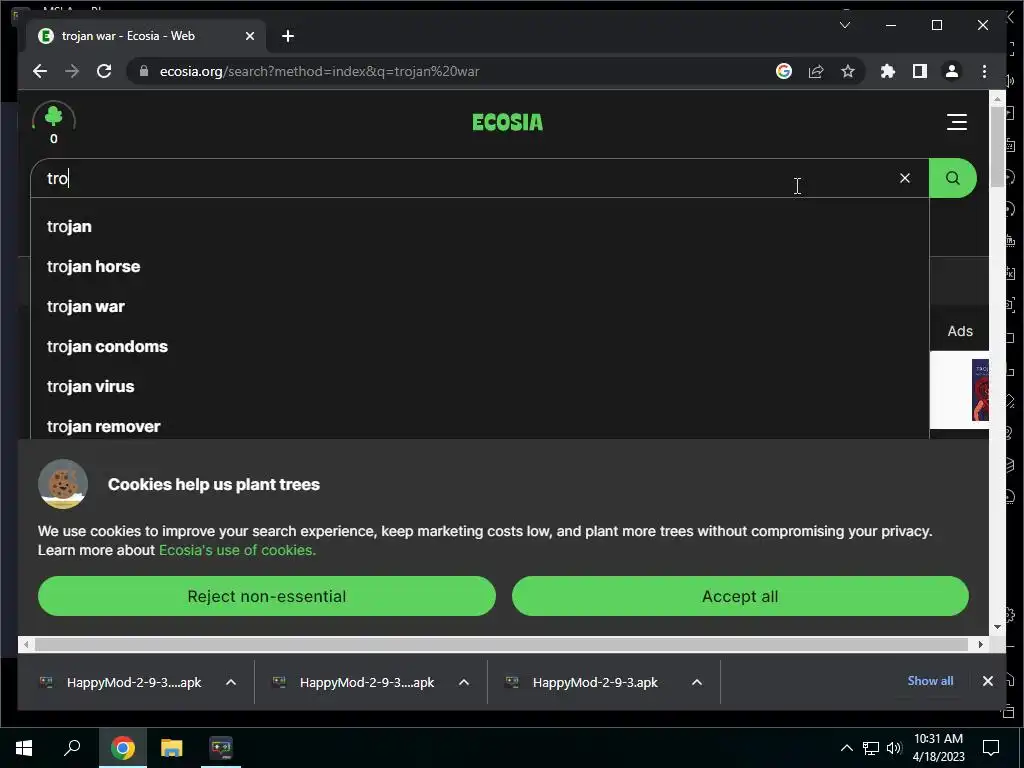
Task: Show hidden system tray icons
Action: pos(846,748)
